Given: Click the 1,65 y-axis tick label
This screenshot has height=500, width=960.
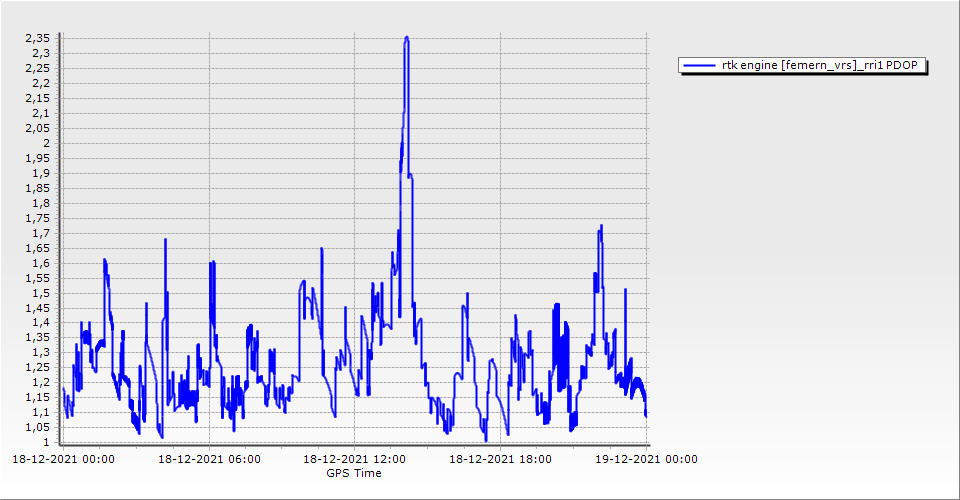Looking at the screenshot, I should click(x=36, y=248).
